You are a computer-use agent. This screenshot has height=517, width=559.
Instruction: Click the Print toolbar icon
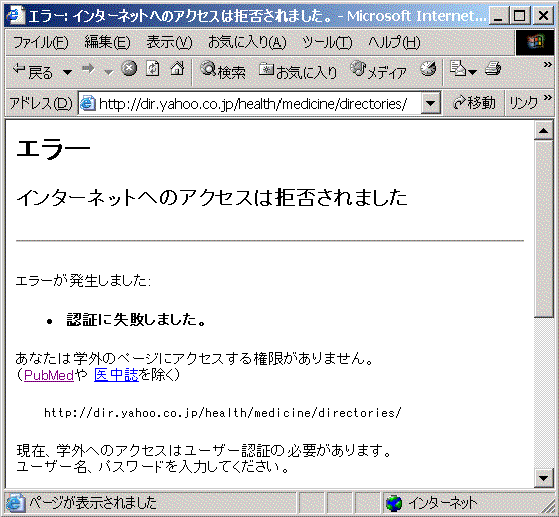(493, 68)
